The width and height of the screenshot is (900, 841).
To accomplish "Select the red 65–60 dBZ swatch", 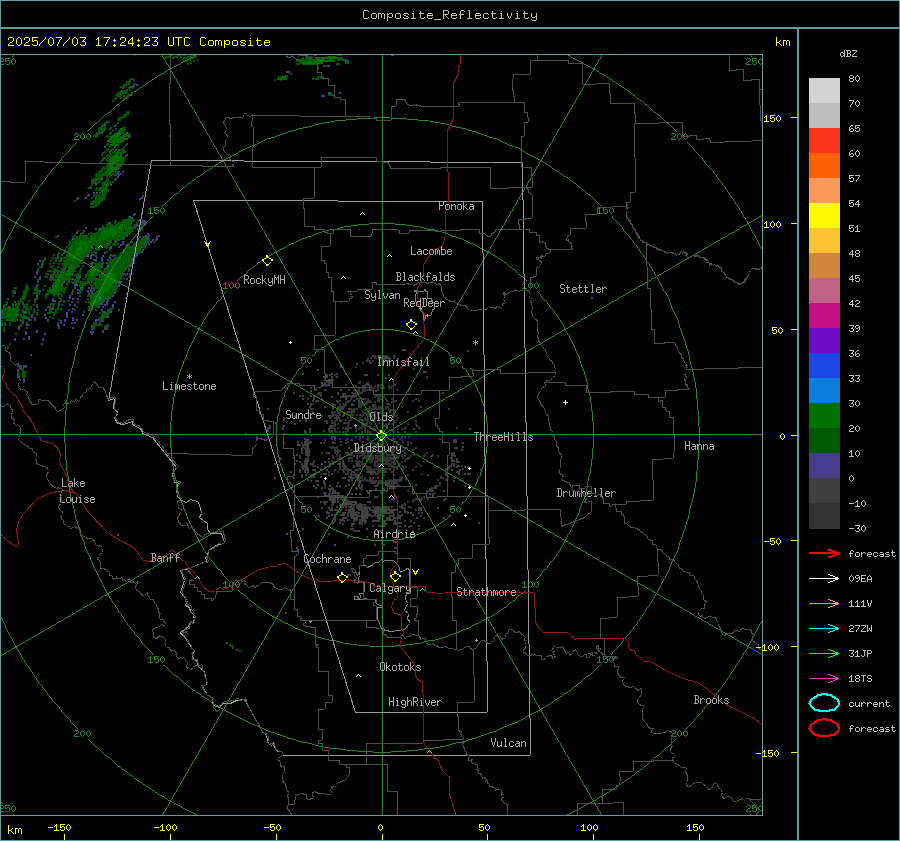I will click(x=824, y=141).
